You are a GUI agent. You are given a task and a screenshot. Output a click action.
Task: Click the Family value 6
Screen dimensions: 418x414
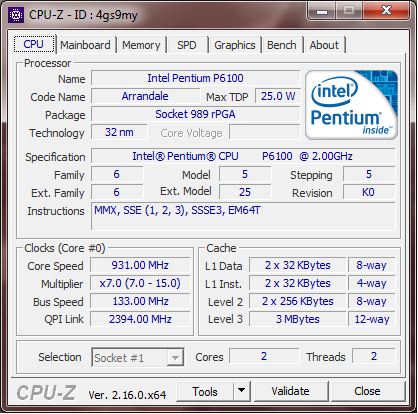pyautogui.click(x=117, y=174)
